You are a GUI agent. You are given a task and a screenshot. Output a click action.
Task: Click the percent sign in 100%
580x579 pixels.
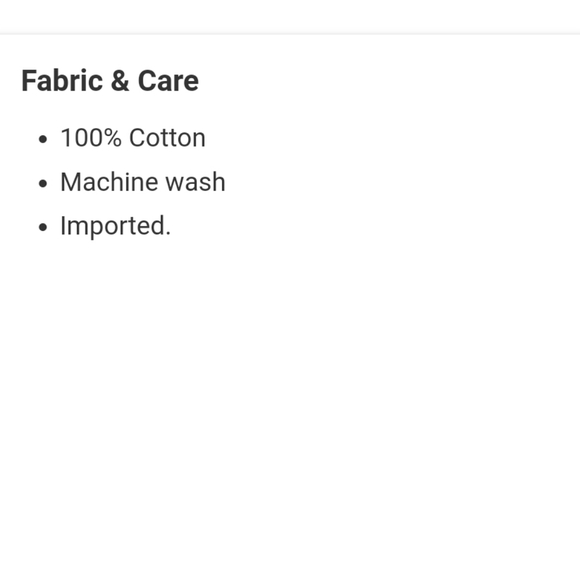110,138
